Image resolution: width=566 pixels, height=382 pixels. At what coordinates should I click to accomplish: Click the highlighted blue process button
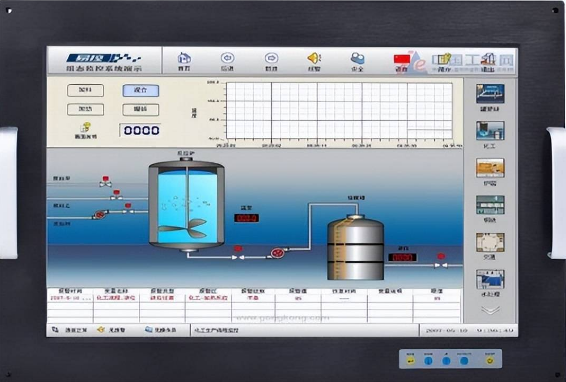pos(140,90)
